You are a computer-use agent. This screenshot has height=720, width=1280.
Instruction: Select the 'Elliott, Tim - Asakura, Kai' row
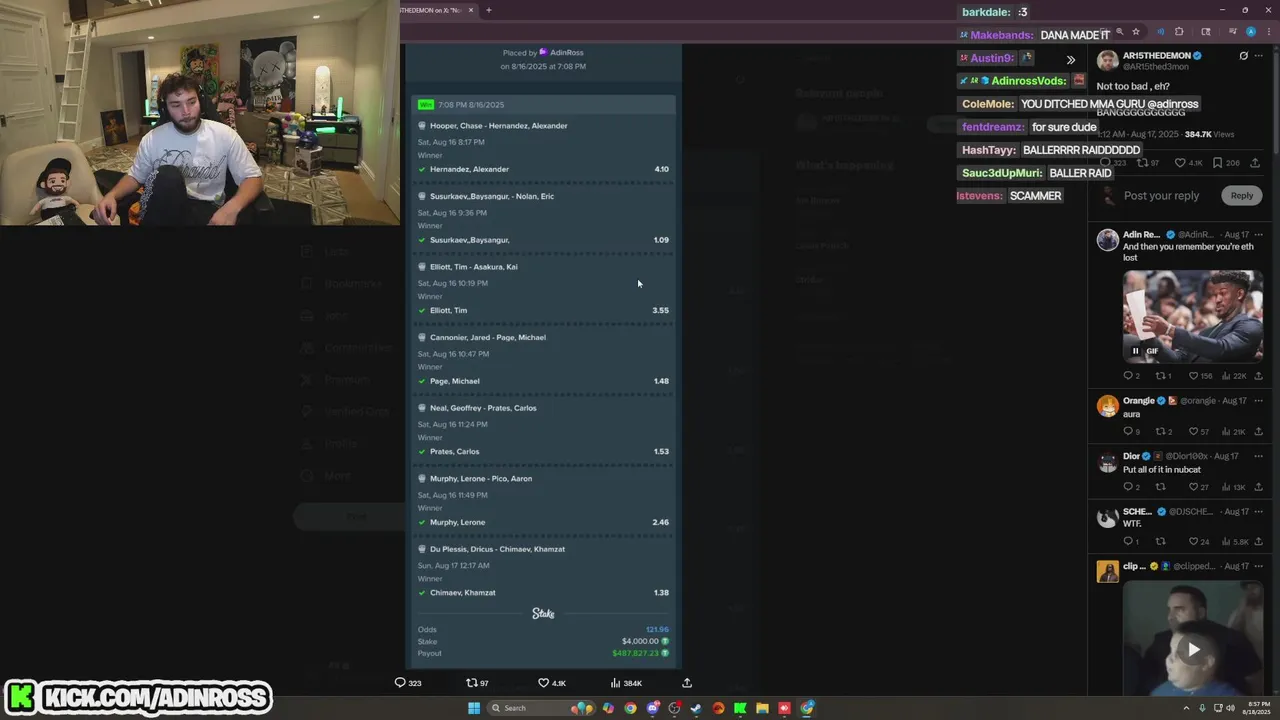click(544, 288)
